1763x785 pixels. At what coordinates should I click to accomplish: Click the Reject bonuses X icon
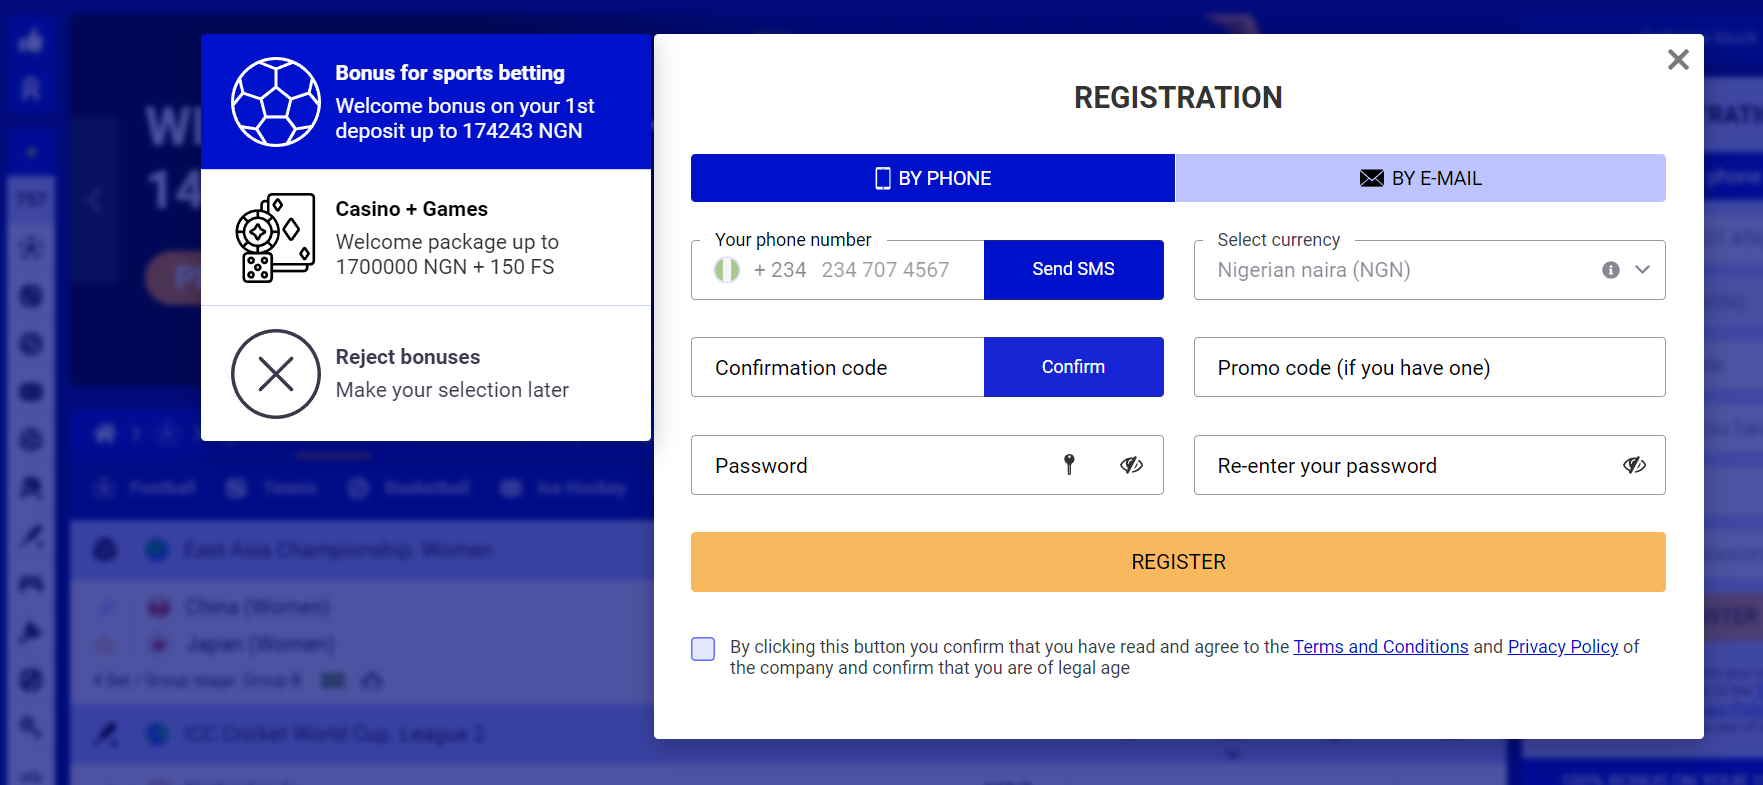(x=276, y=374)
